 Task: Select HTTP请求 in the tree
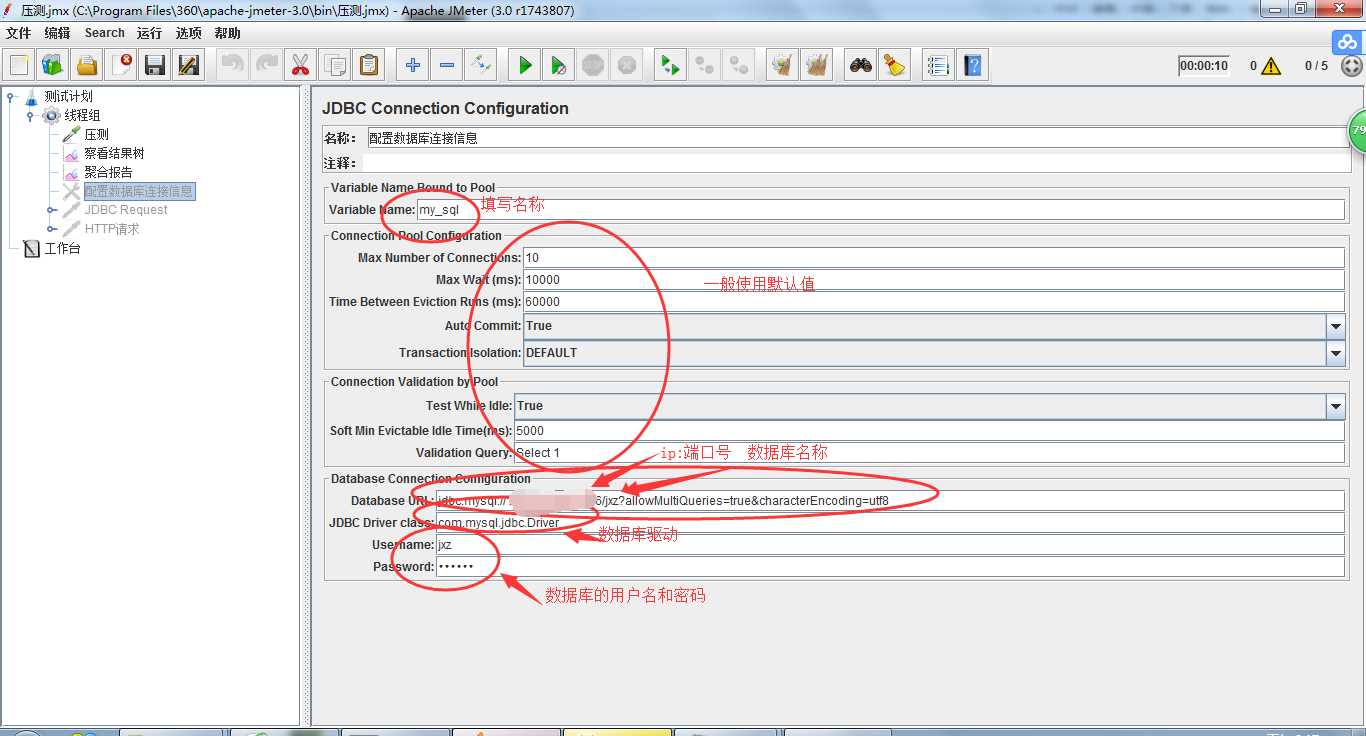pos(112,229)
